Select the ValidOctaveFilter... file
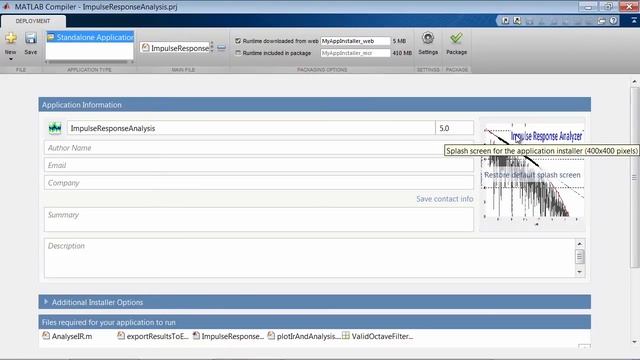Image resolution: width=640 pixels, height=360 pixels. 378,336
